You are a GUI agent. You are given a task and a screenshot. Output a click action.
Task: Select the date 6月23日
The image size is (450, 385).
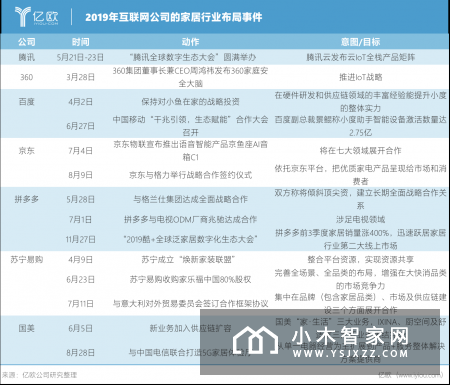pyautogui.click(x=80, y=279)
